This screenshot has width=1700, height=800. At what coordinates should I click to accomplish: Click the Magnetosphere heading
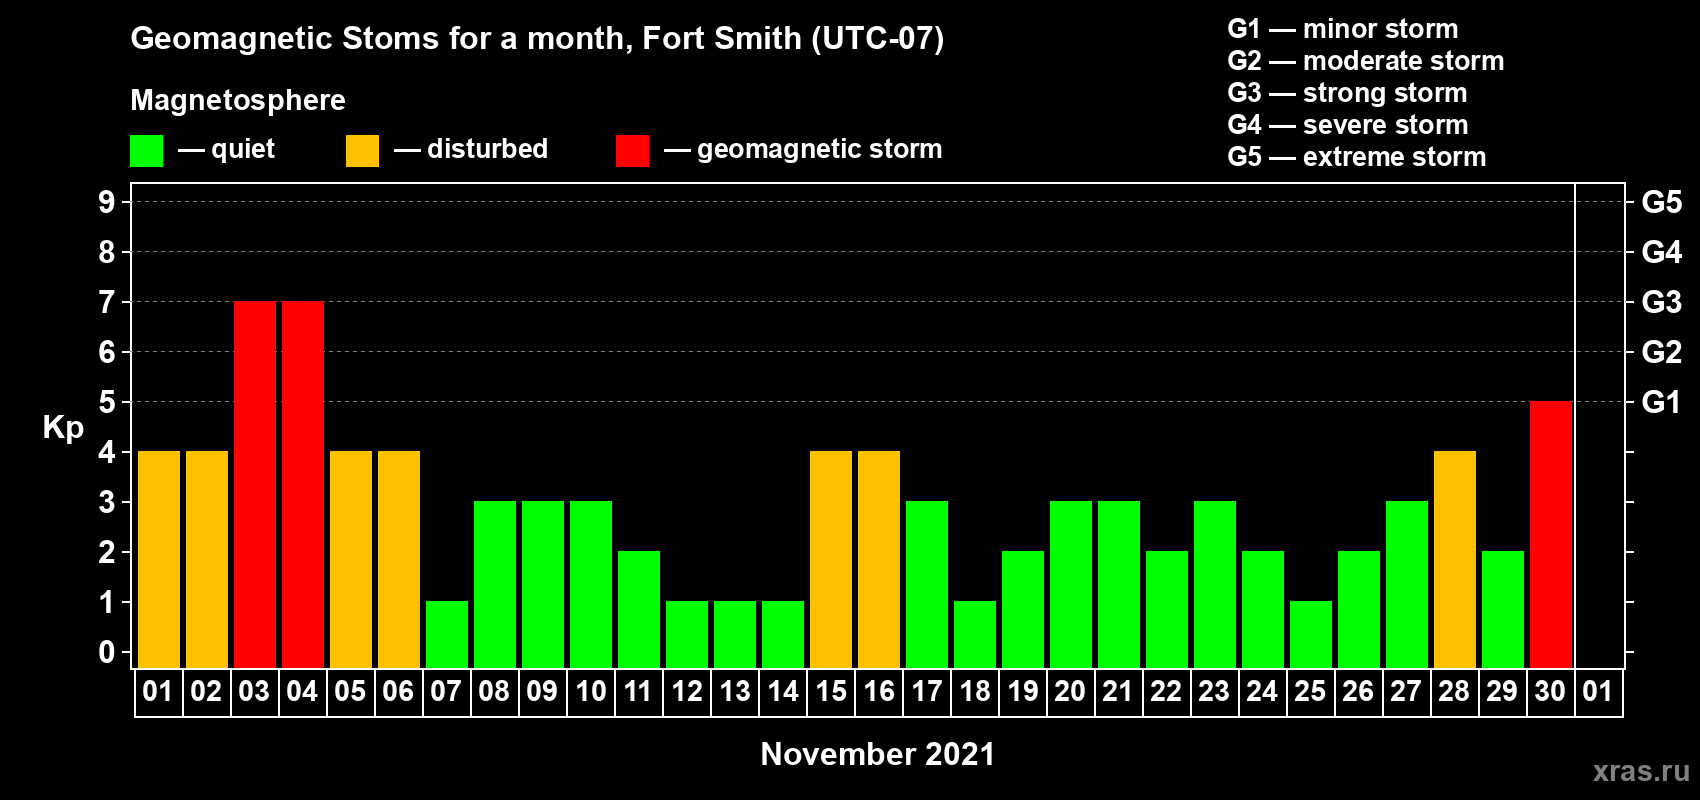click(x=238, y=100)
